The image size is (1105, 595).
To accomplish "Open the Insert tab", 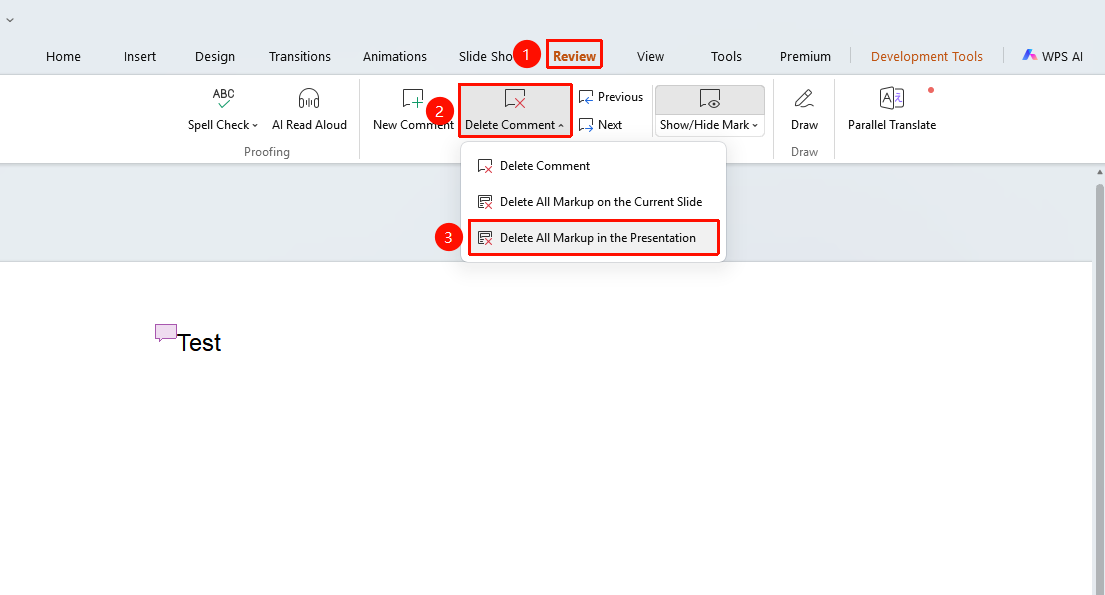I will [x=140, y=56].
